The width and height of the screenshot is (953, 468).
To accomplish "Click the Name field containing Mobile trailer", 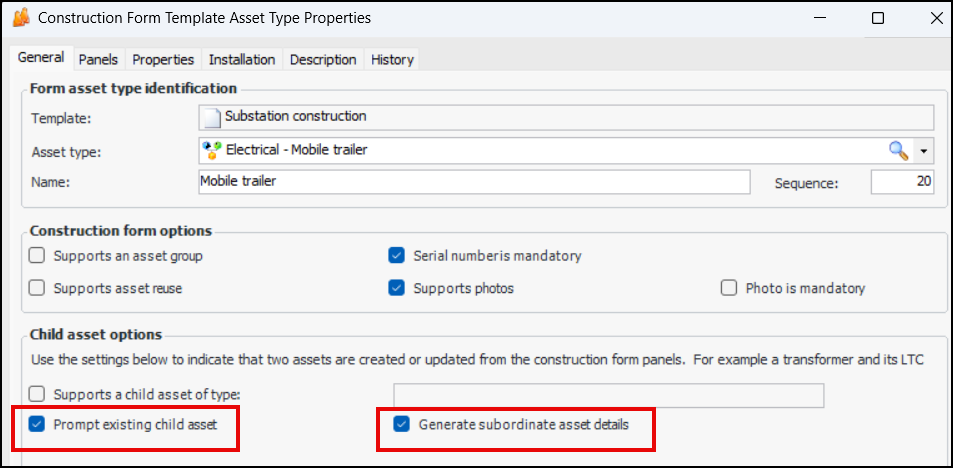I will (474, 182).
